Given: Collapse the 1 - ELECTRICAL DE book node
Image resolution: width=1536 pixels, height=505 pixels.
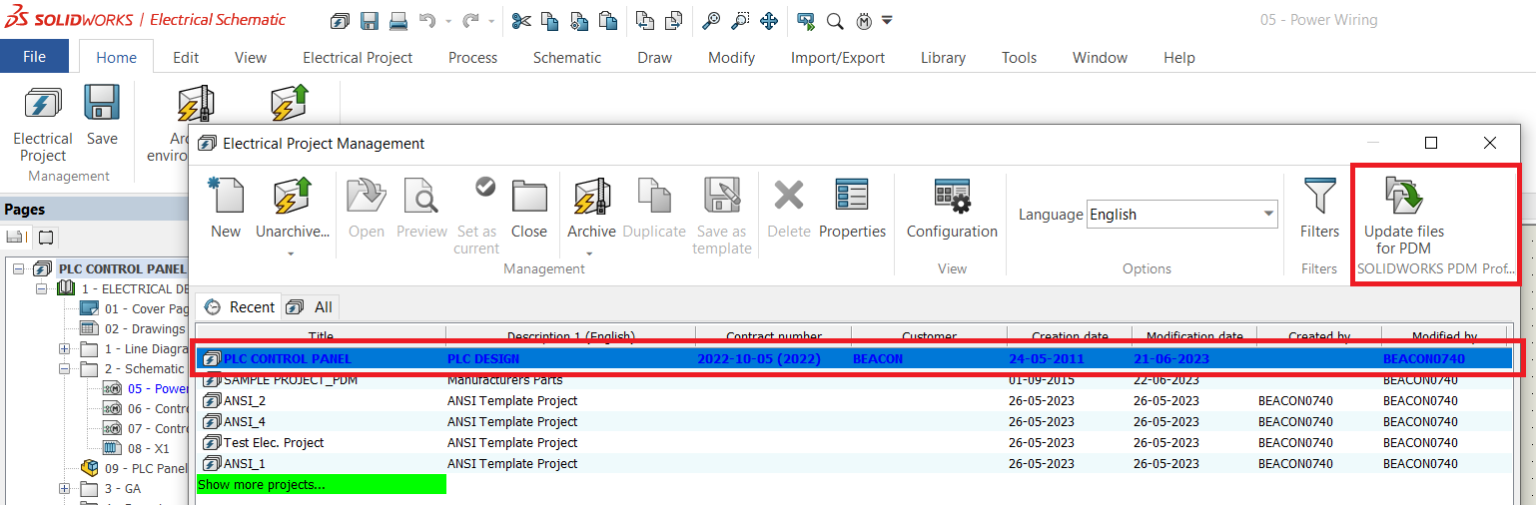Looking at the screenshot, I should [x=42, y=288].
